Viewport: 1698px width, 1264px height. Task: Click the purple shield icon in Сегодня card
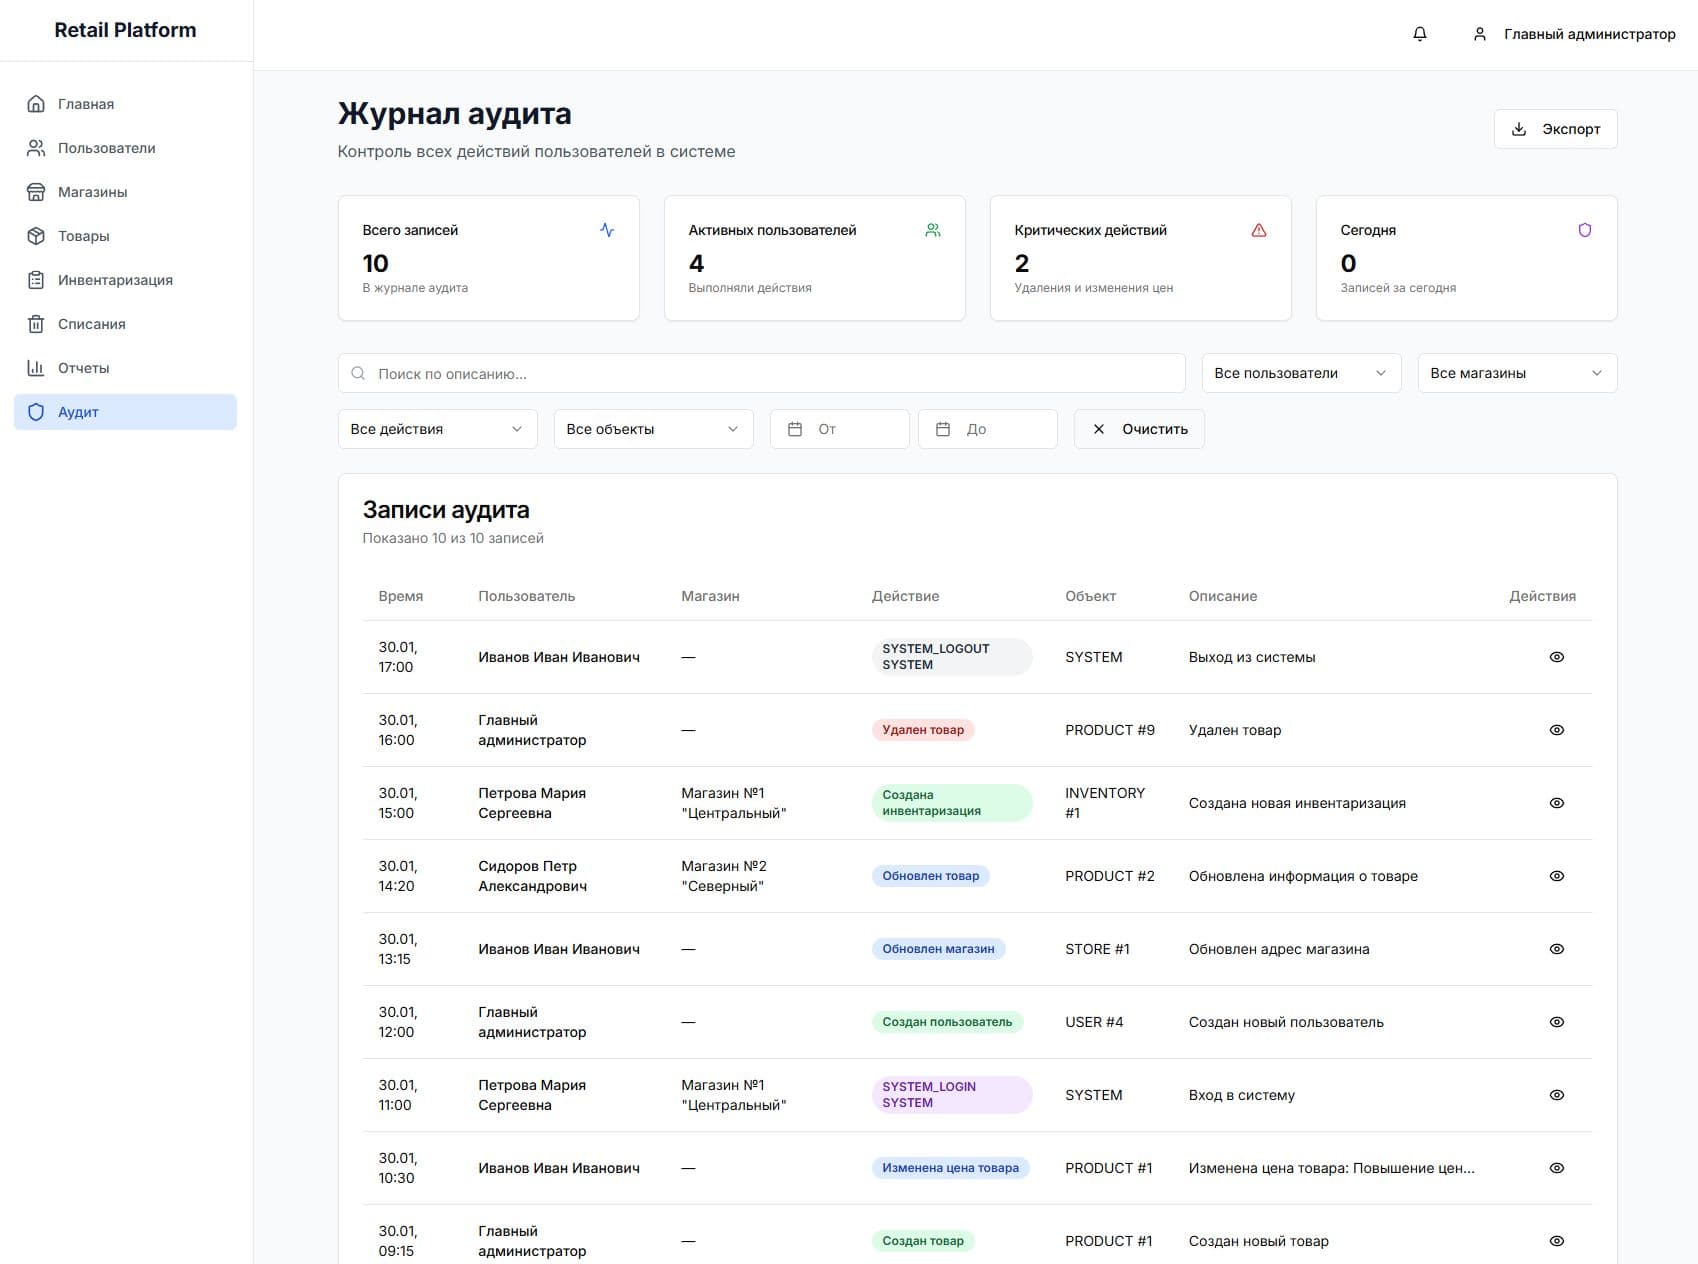pyautogui.click(x=1584, y=230)
